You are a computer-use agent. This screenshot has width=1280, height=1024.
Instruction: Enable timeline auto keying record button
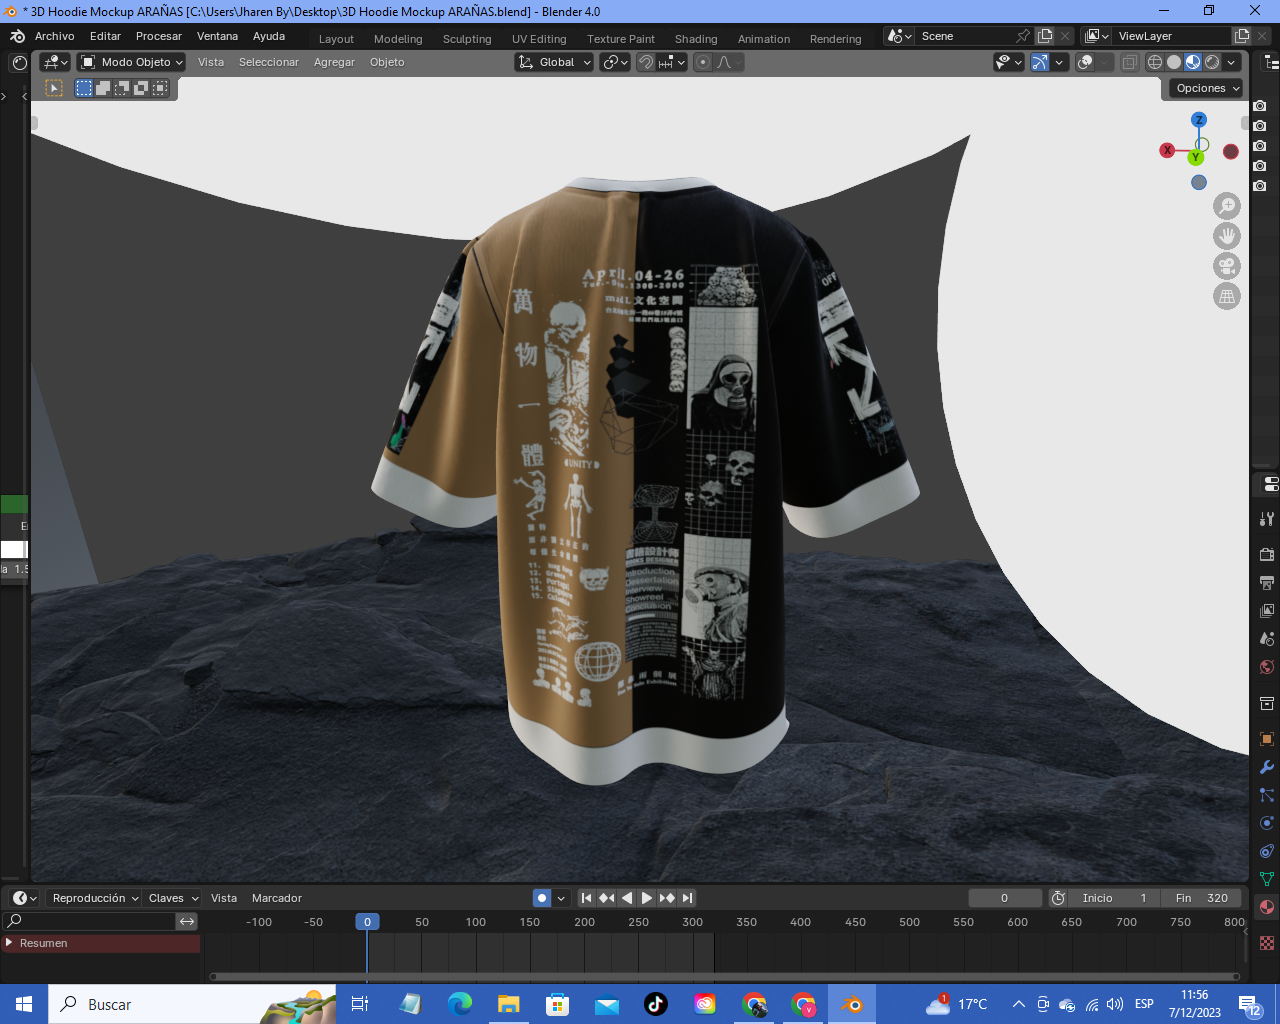coord(542,898)
